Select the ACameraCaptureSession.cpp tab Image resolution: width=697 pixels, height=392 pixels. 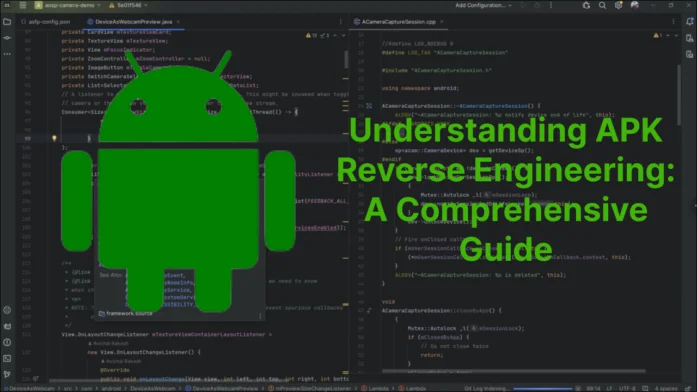tap(399, 22)
